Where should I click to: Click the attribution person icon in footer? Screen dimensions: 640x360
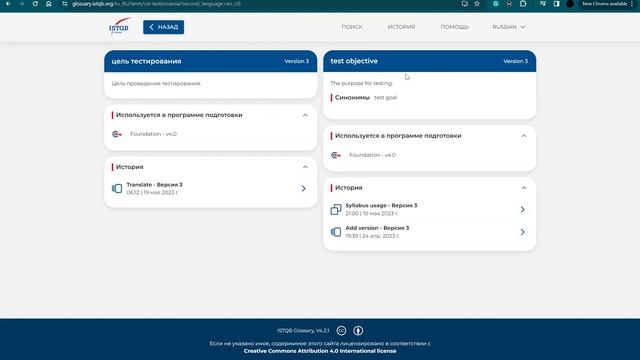(x=358, y=331)
